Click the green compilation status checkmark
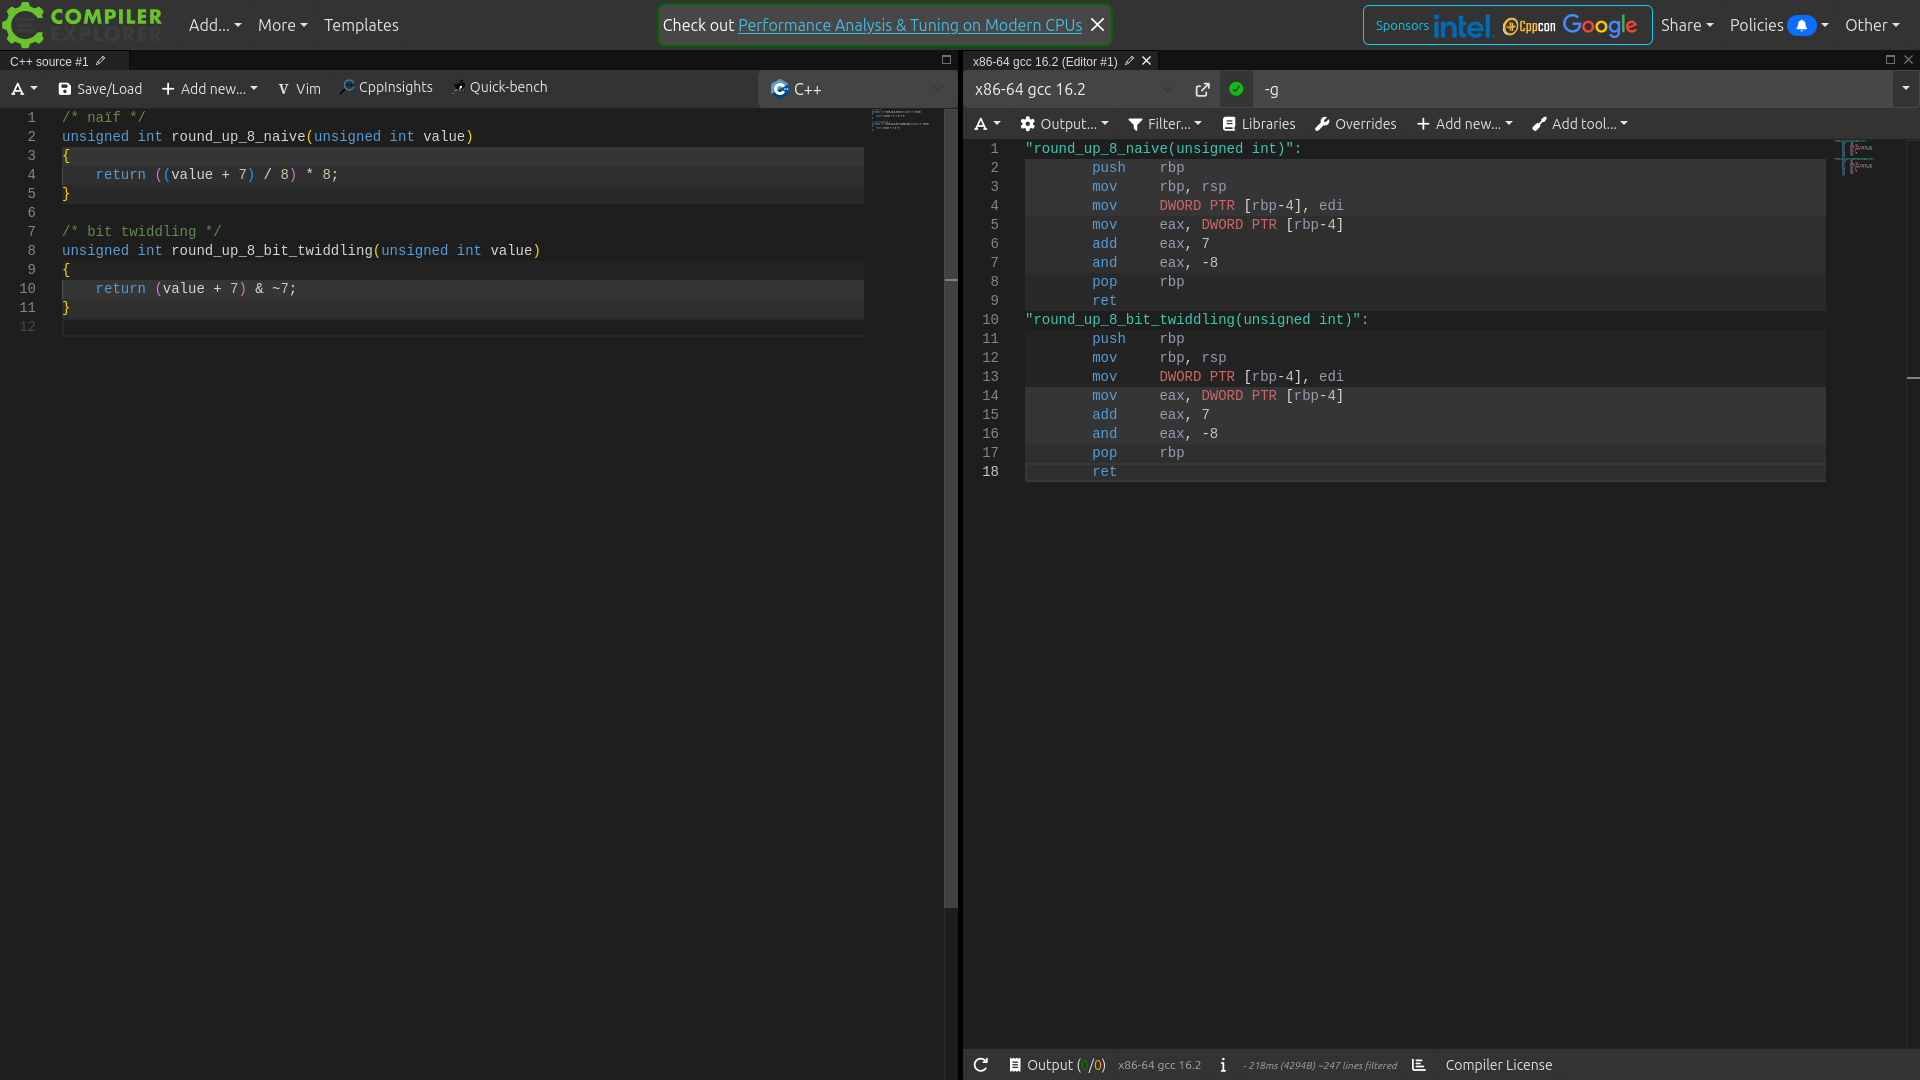The height and width of the screenshot is (1080, 1920). point(1236,89)
